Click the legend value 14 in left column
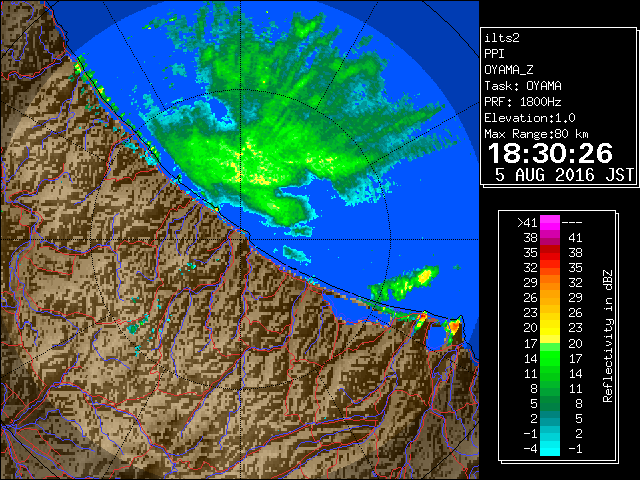 530,359
